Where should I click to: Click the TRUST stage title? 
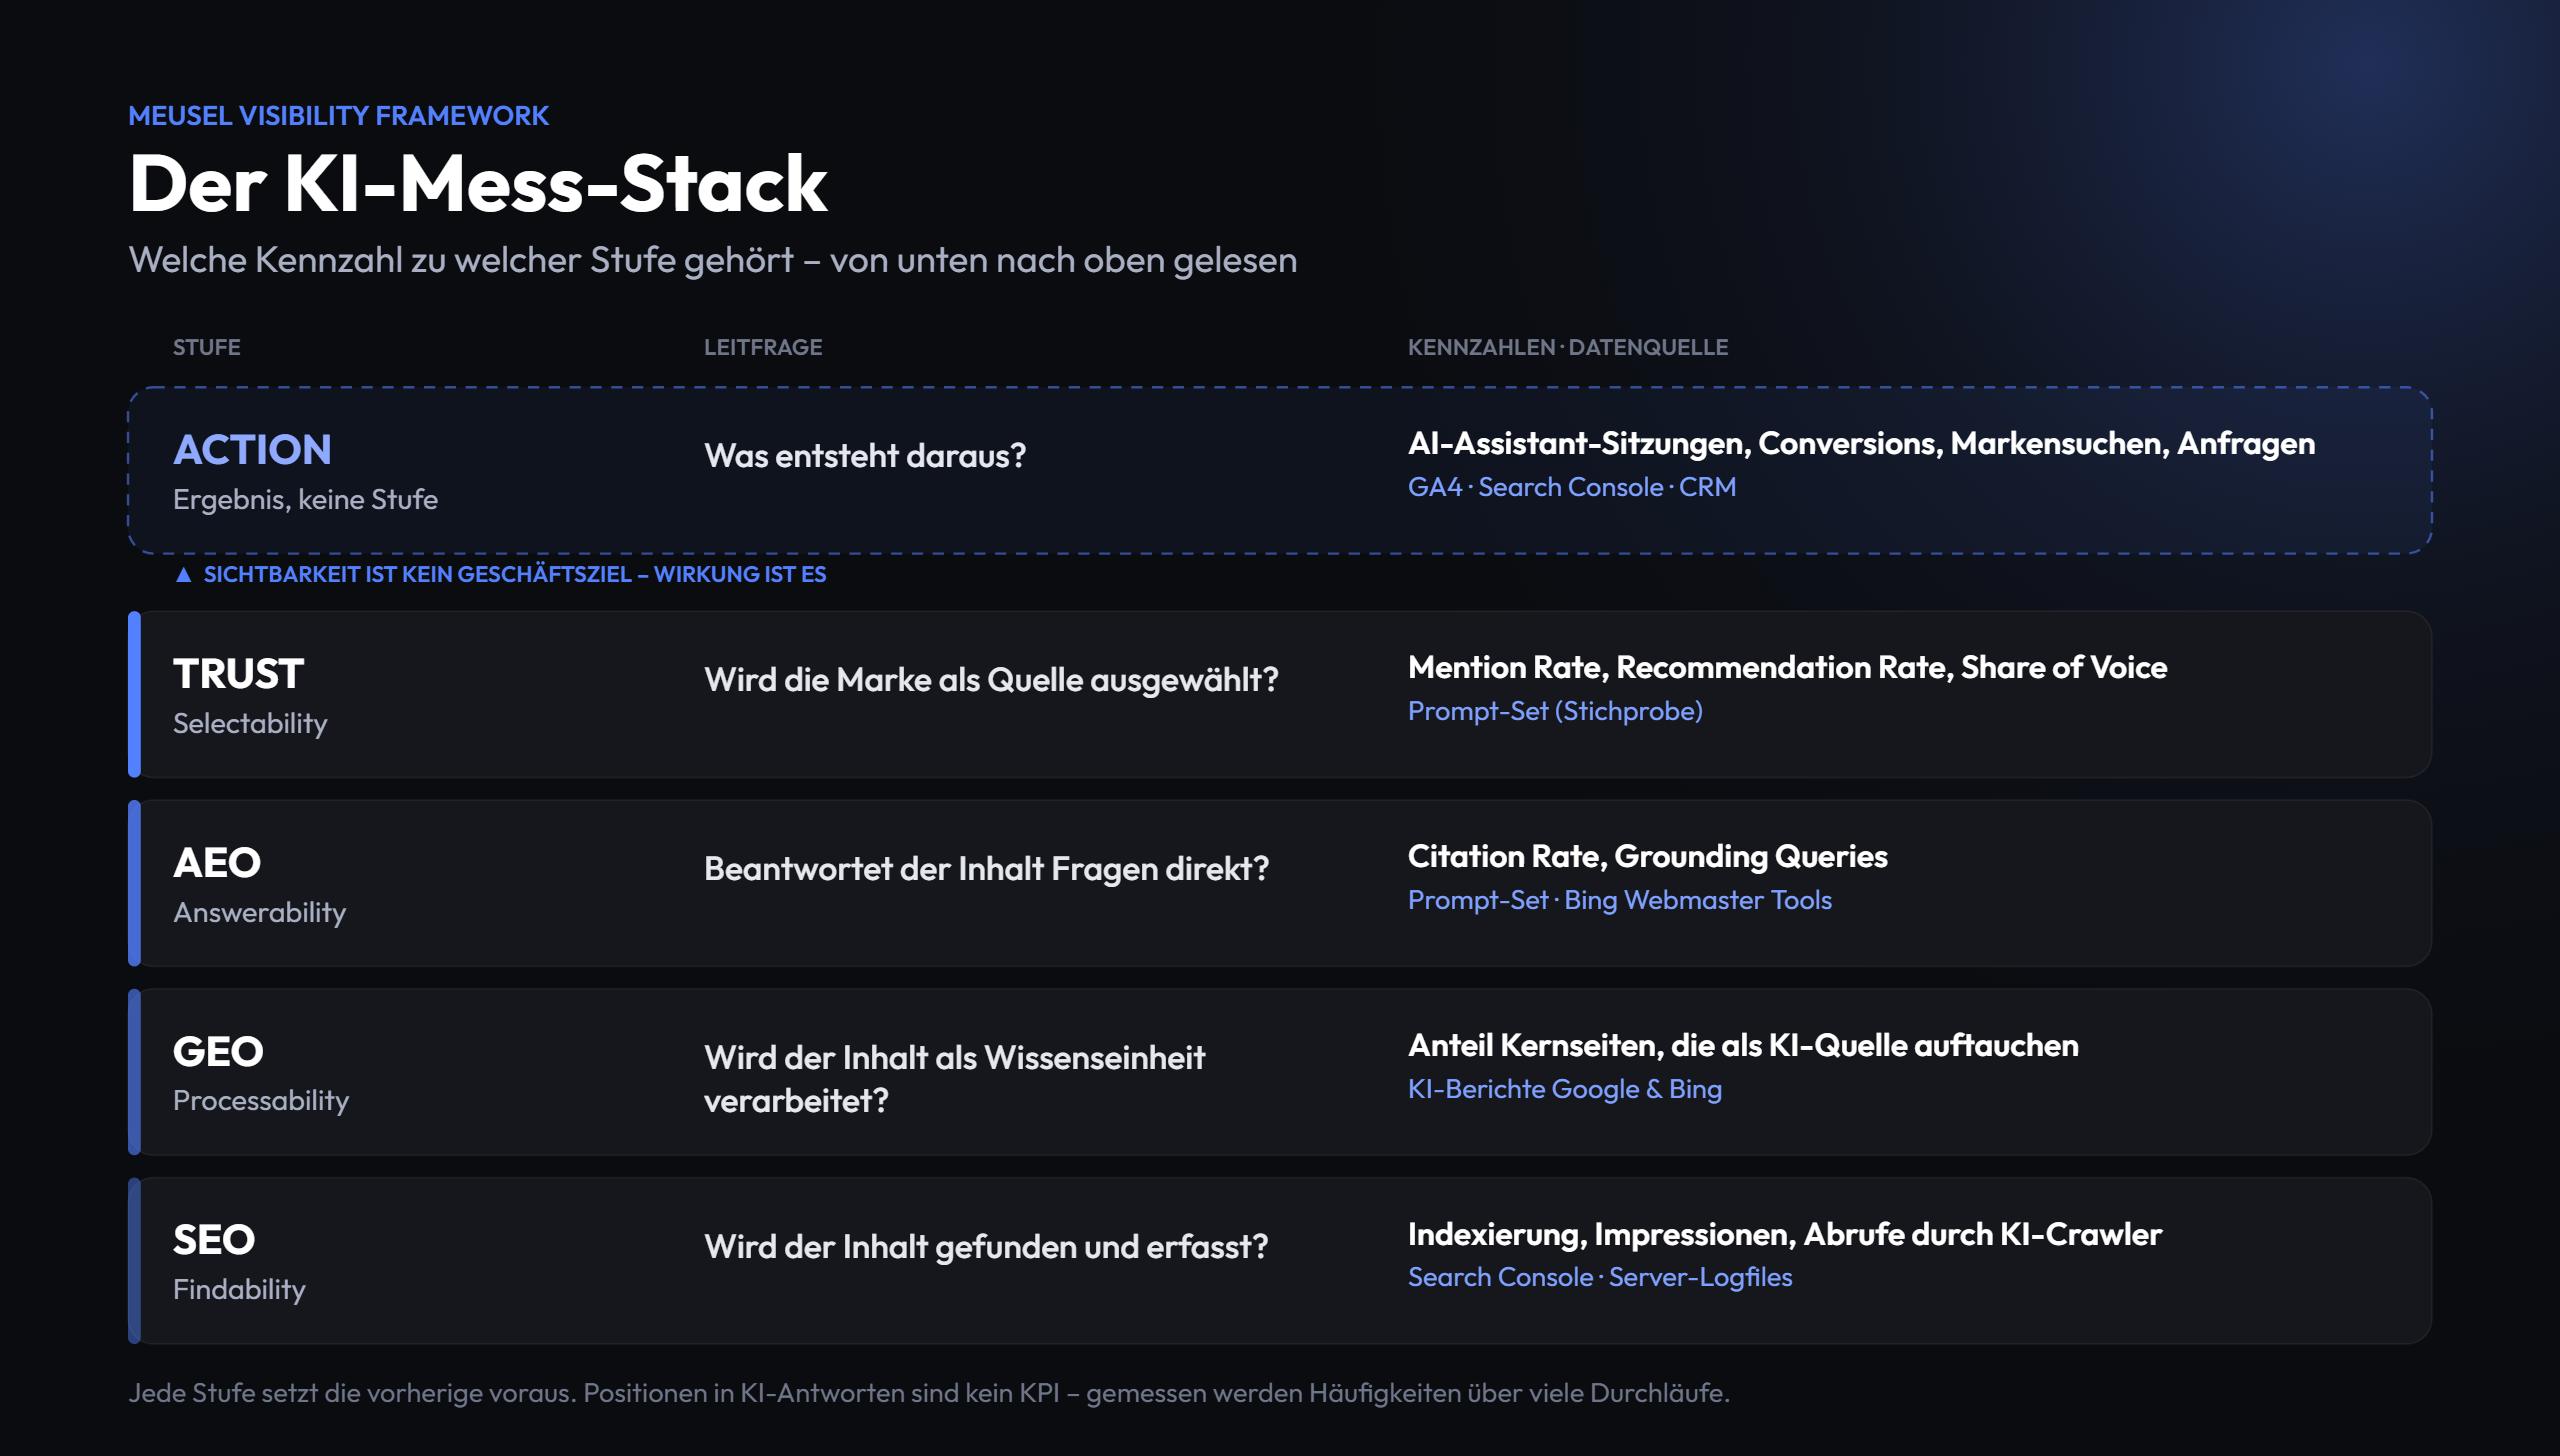coord(238,674)
